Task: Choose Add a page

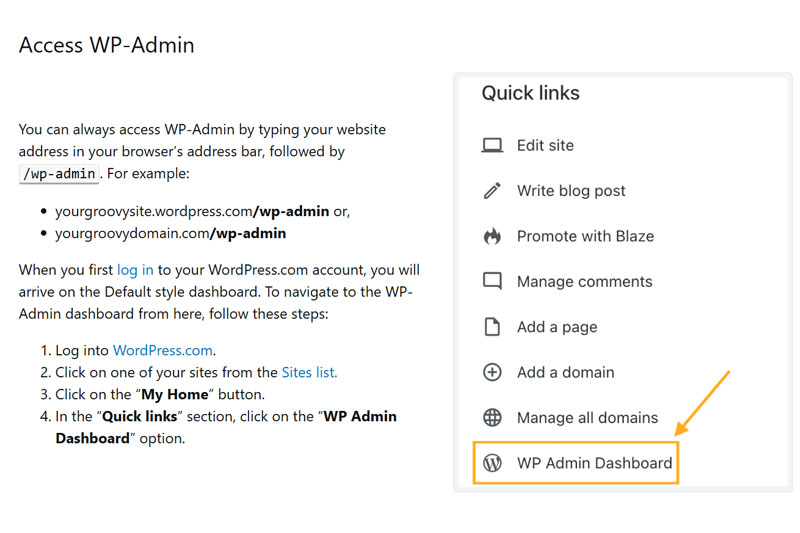Action: coord(557,327)
